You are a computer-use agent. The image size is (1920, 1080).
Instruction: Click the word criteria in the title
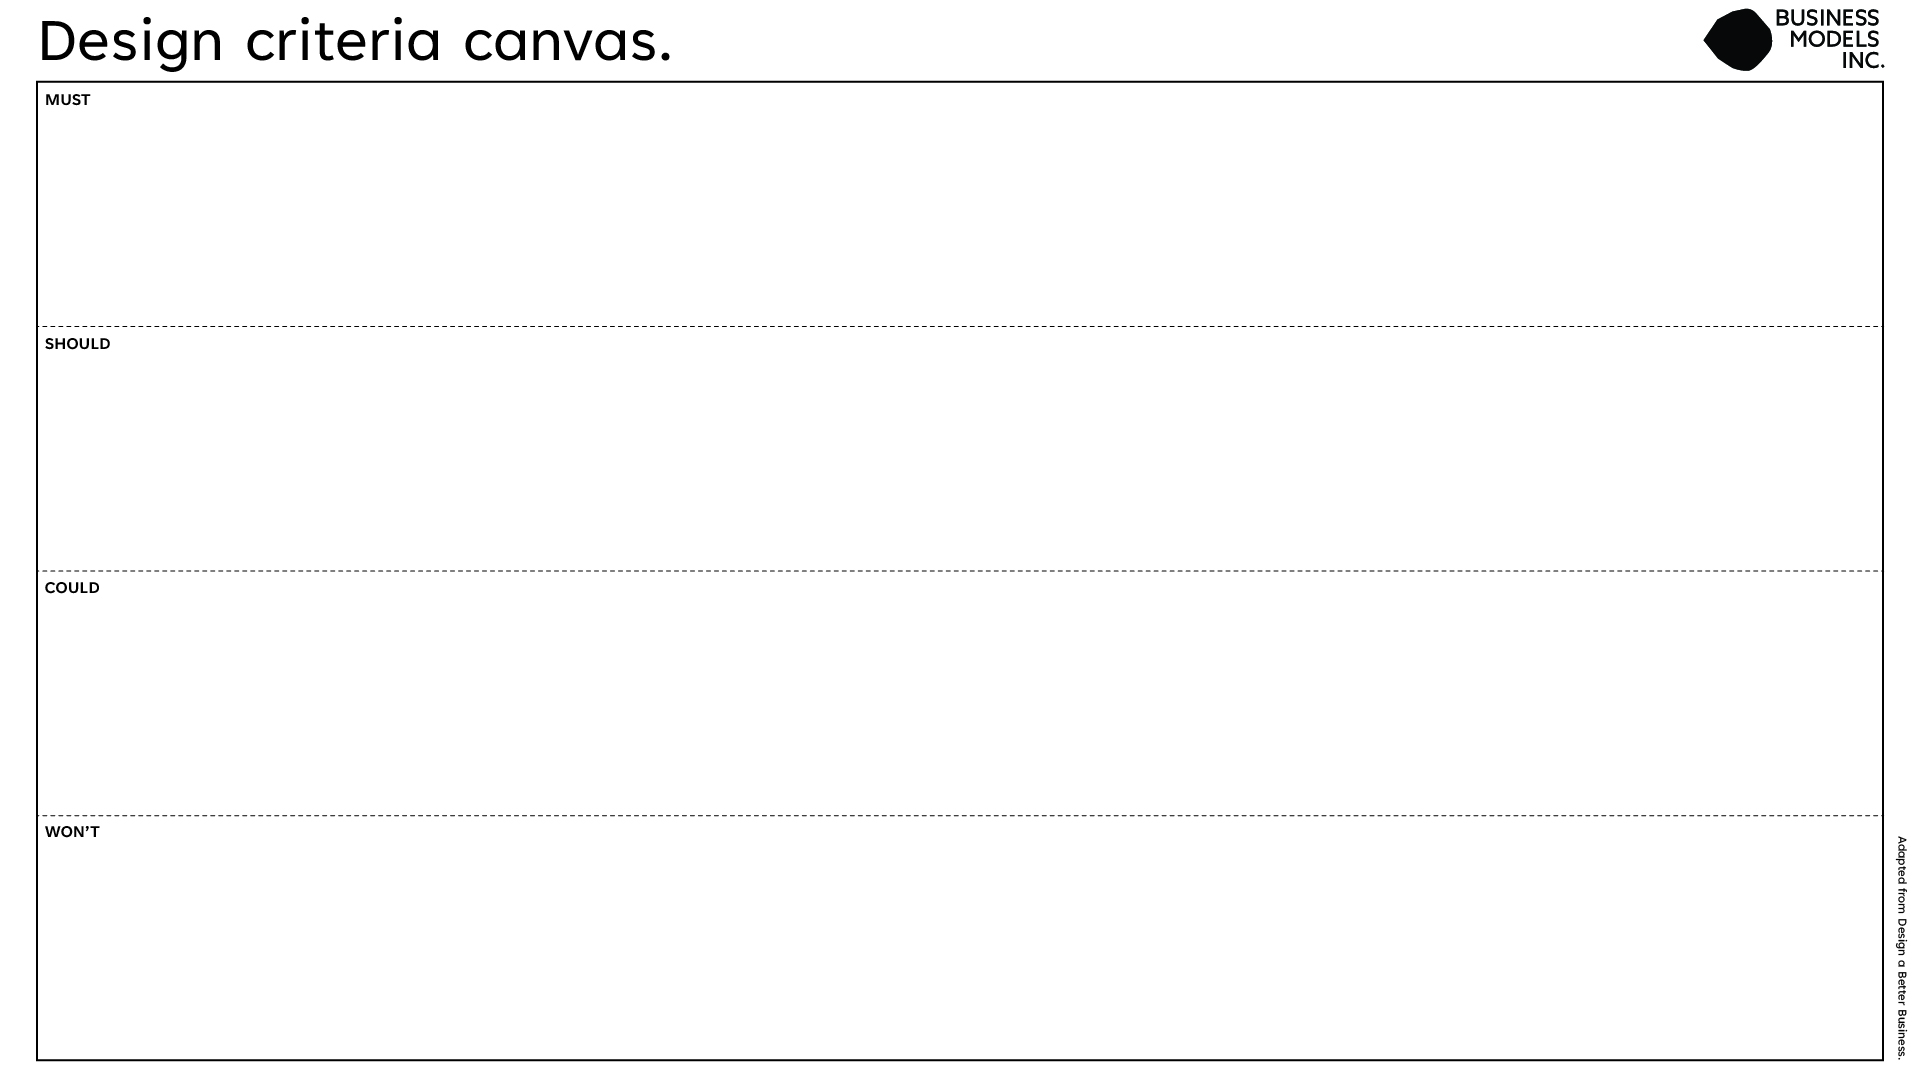click(x=343, y=42)
